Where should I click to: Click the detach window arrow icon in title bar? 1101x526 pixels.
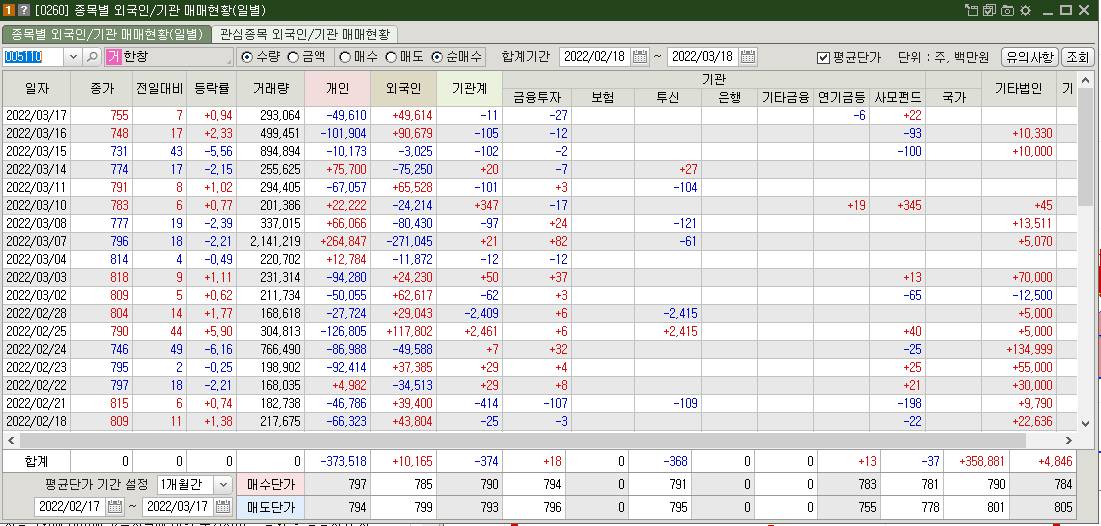pos(972,10)
